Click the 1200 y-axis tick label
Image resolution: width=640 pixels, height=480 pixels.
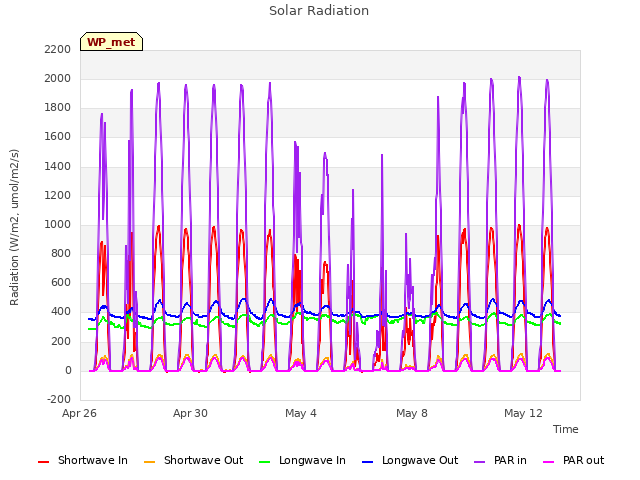[58, 196]
